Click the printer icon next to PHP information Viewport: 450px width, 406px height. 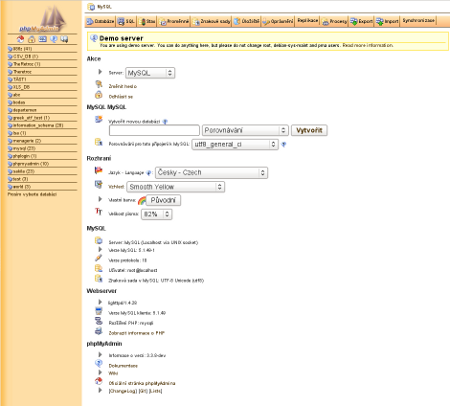pos(99,331)
